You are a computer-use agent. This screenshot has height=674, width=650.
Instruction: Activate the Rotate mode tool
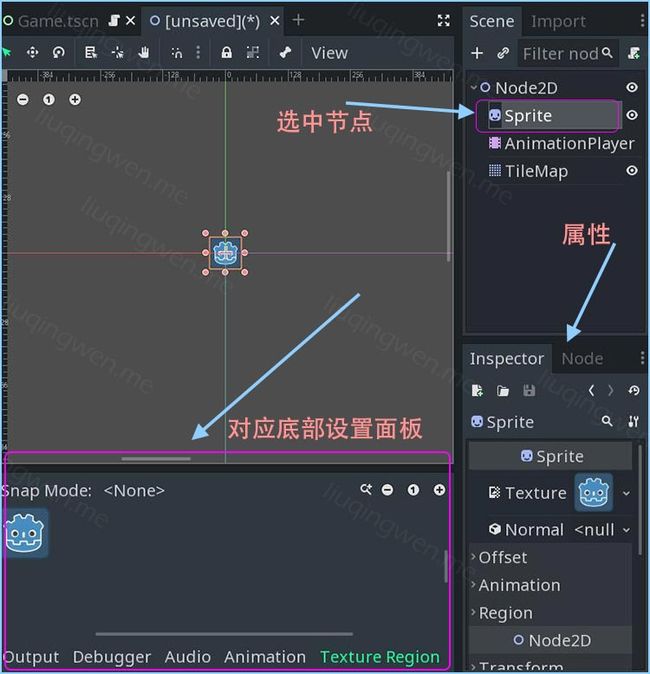click(x=58, y=53)
